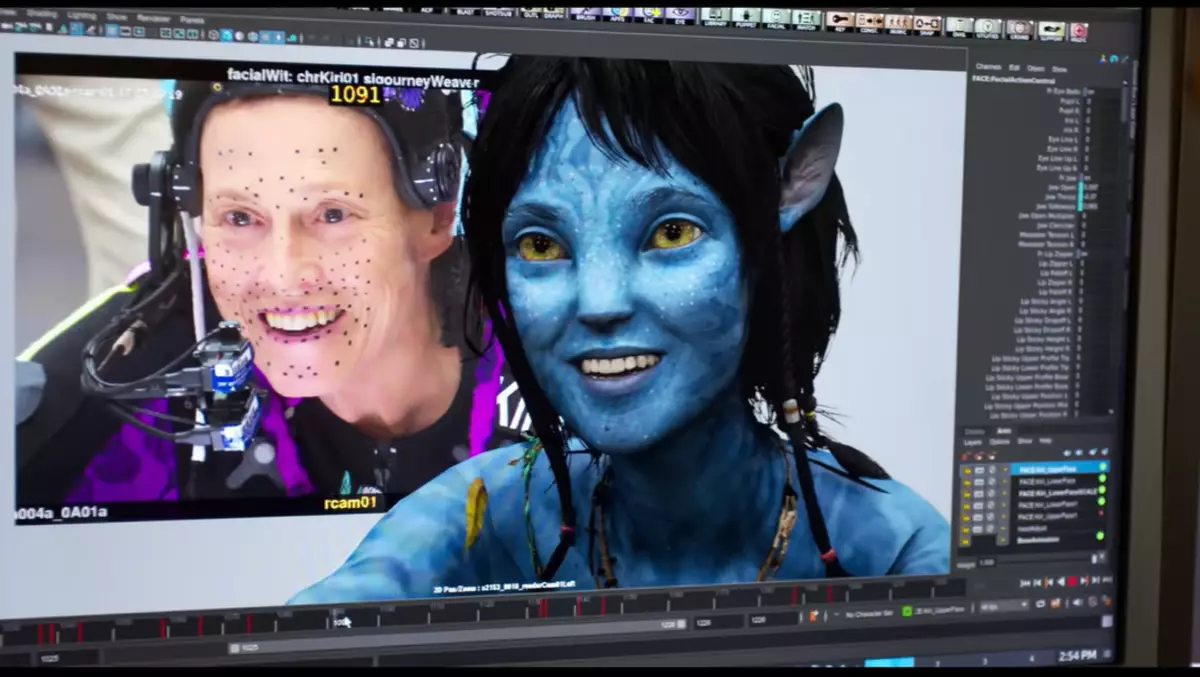Viewport: 1200px width, 677px height.
Task: Click the BRUSH shelf tool icon
Action: (x=584, y=14)
